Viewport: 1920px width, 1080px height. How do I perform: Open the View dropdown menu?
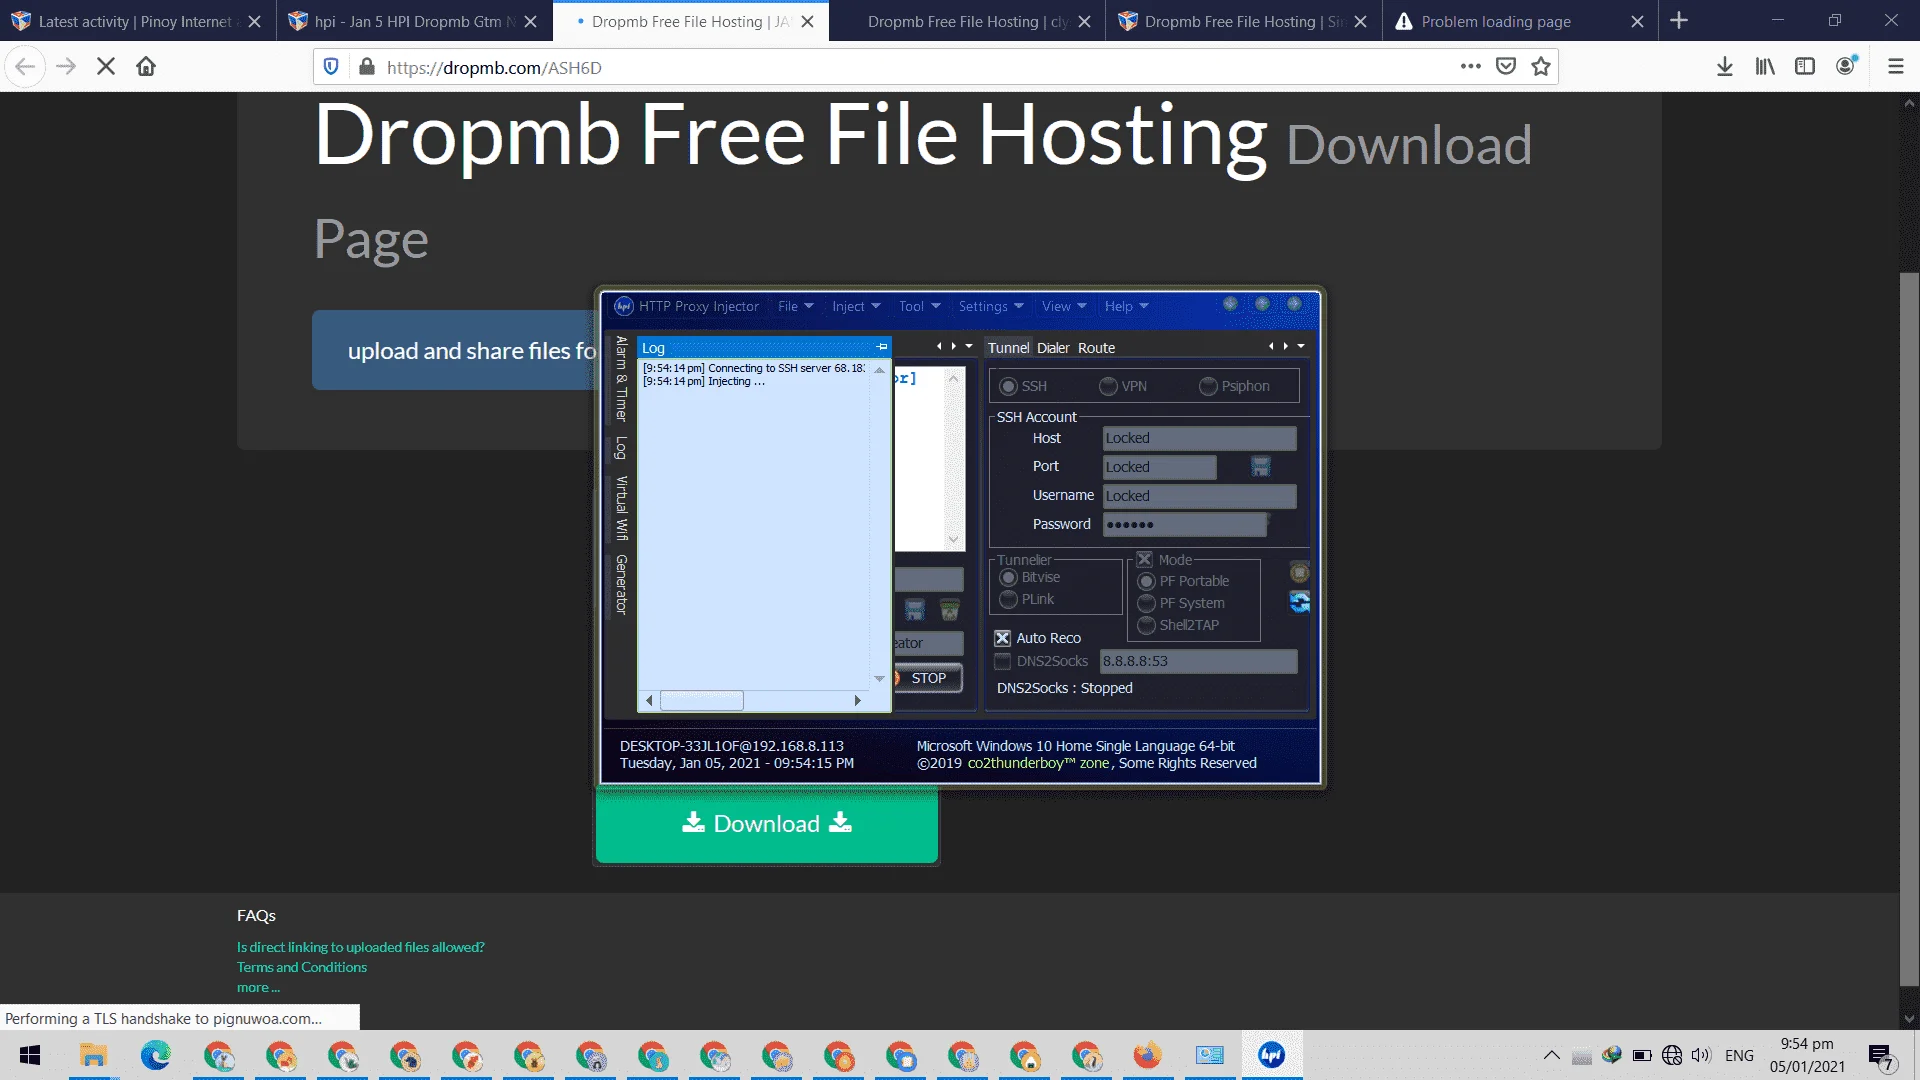(1064, 306)
